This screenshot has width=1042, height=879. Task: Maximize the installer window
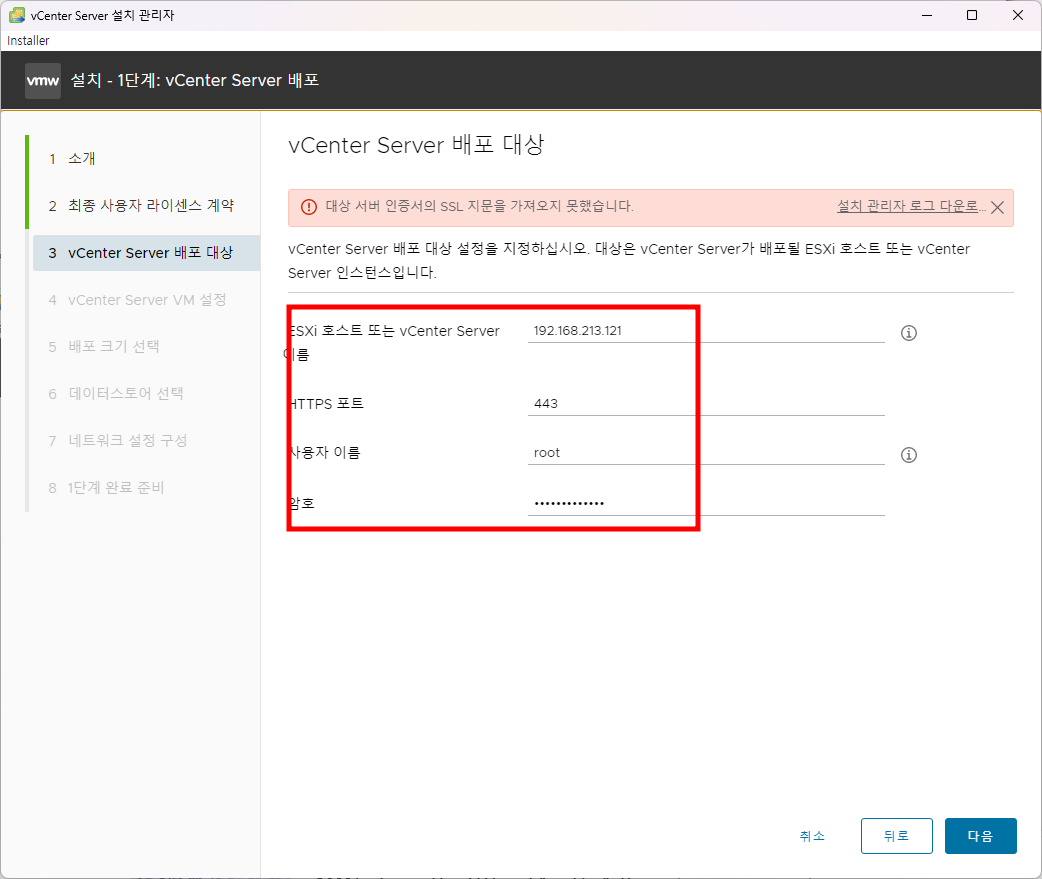972,15
